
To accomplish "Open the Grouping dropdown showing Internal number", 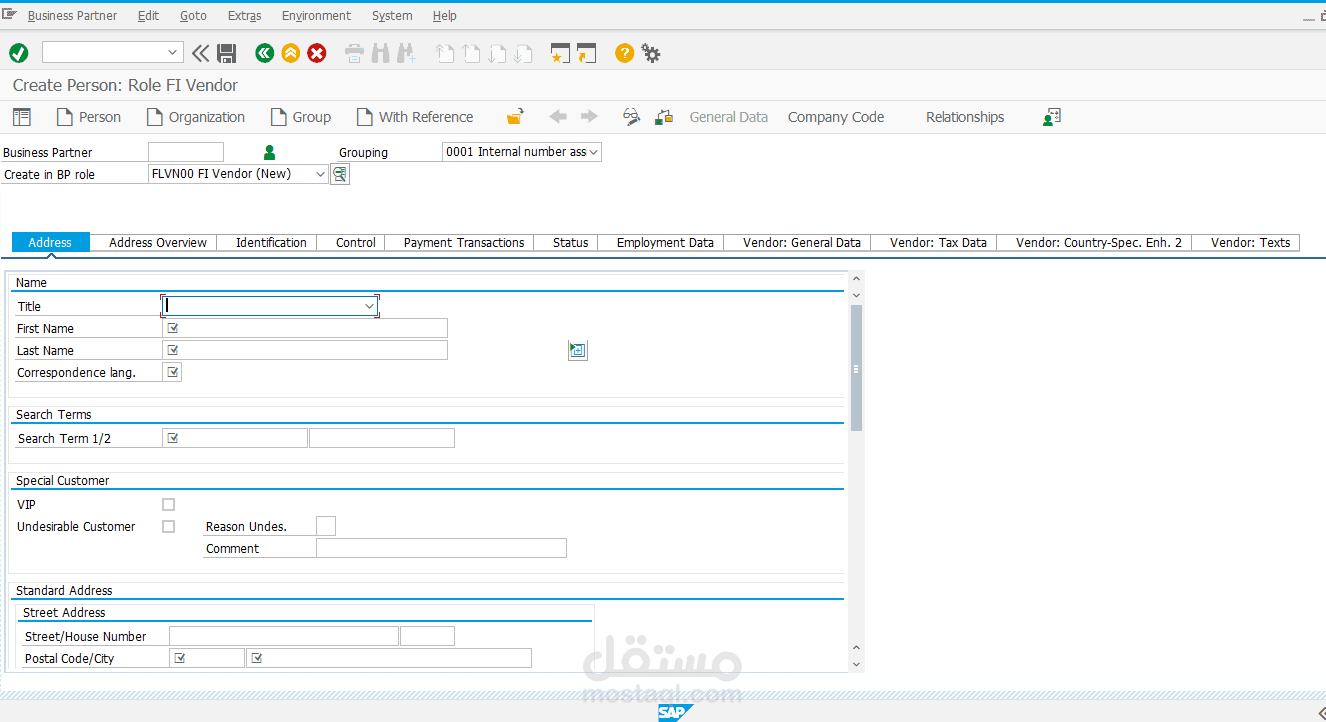I will [593, 151].
